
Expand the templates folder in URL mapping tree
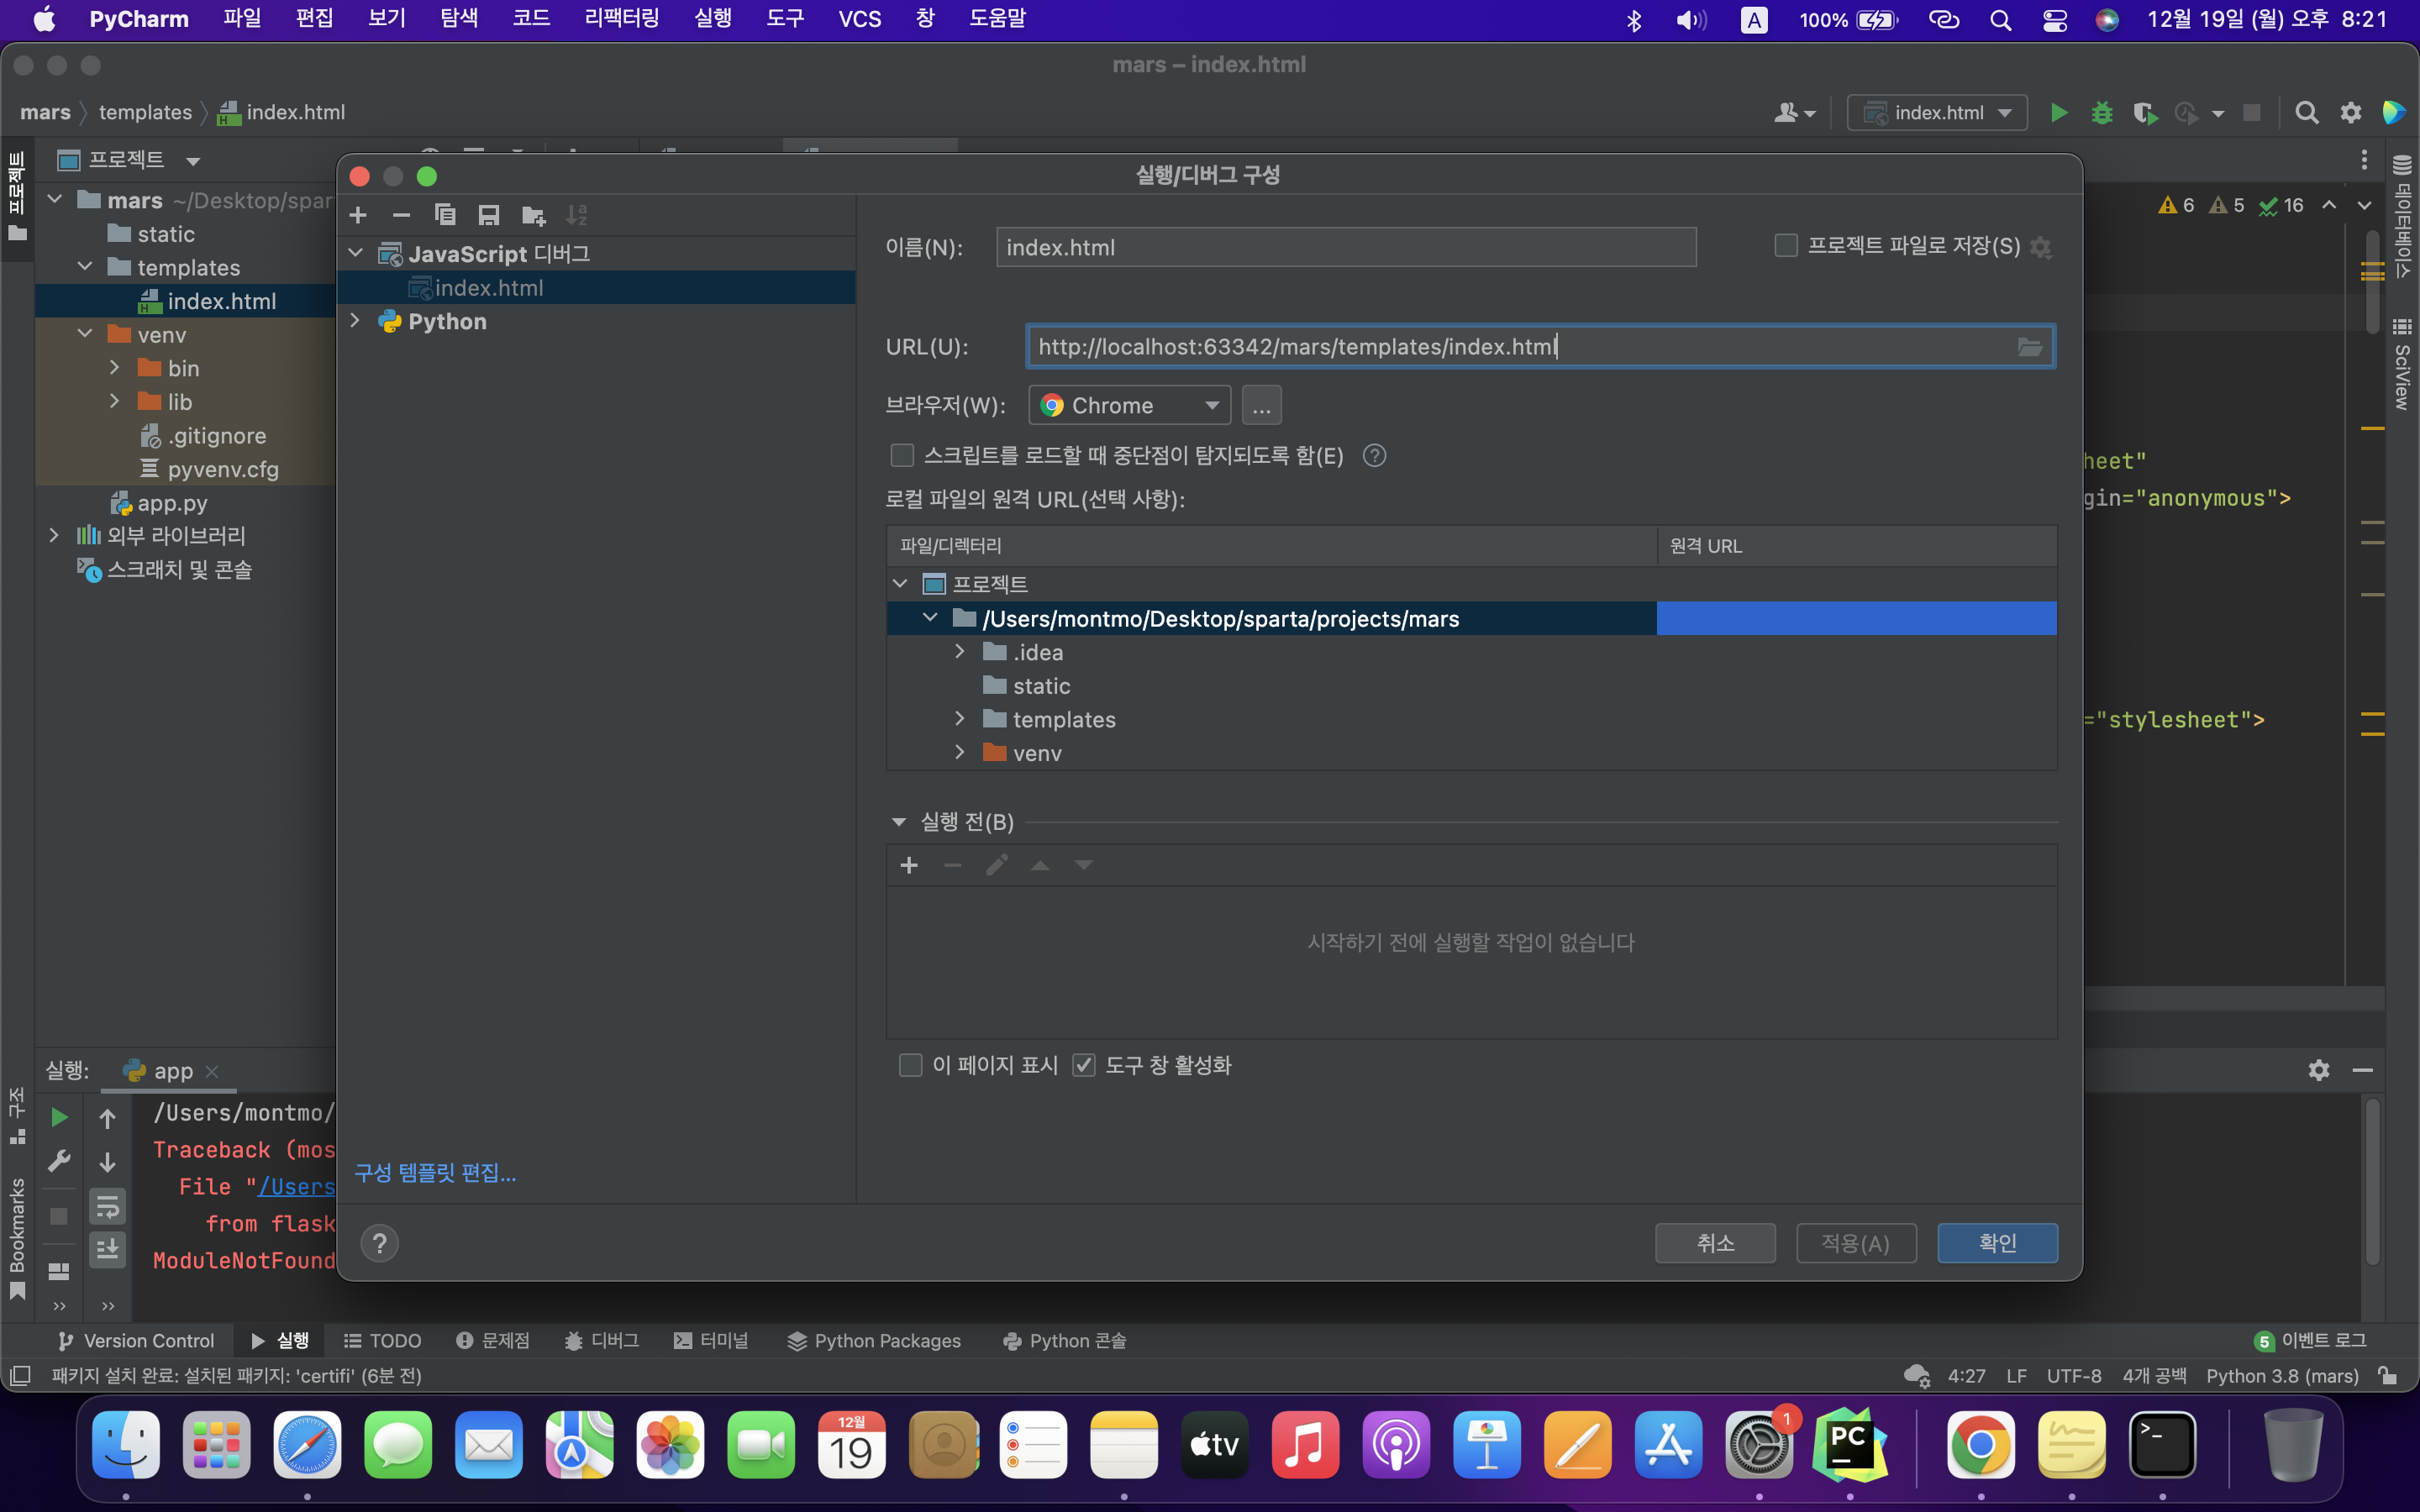[960, 719]
